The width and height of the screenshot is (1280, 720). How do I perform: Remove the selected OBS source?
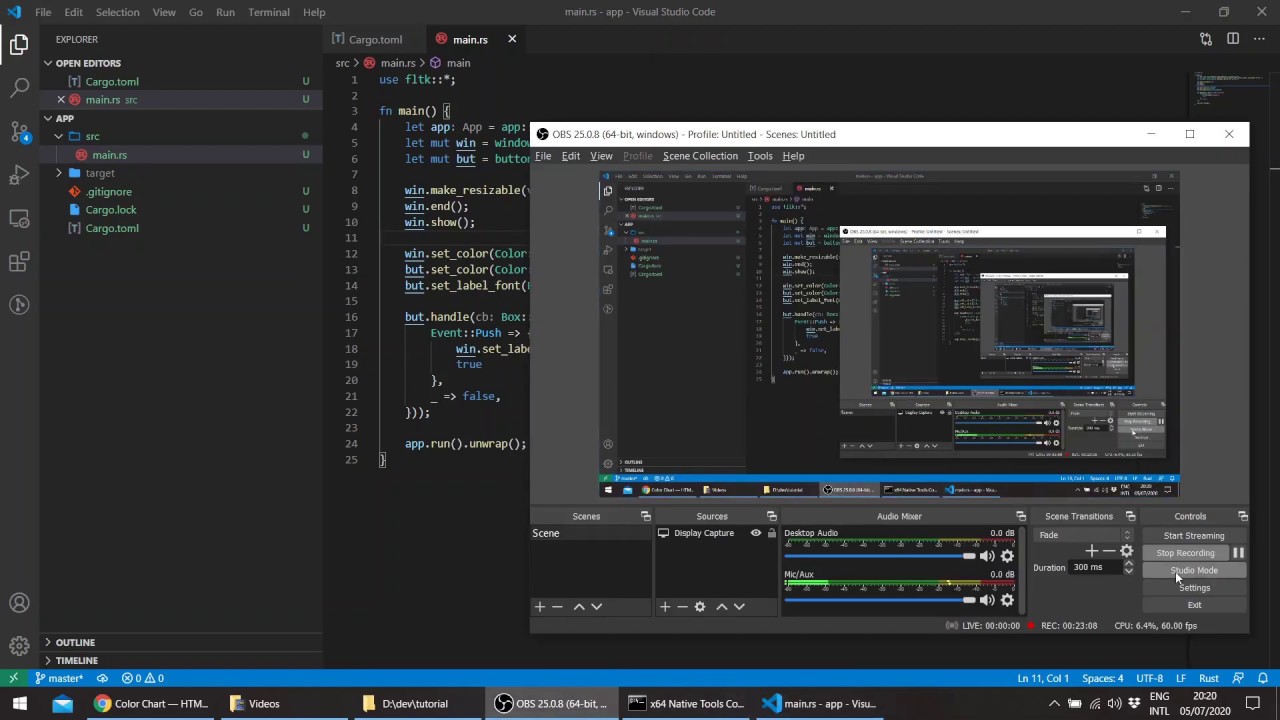682,606
